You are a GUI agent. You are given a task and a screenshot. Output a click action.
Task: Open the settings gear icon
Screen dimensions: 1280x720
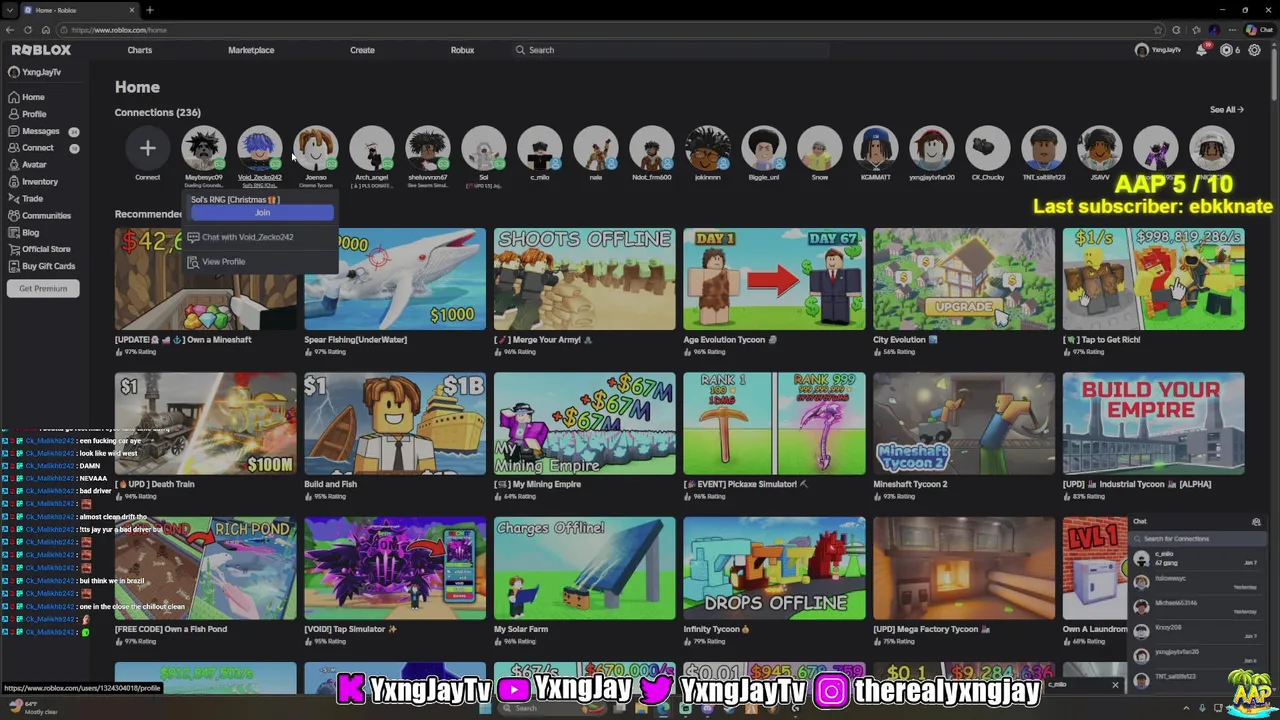(x=1254, y=50)
